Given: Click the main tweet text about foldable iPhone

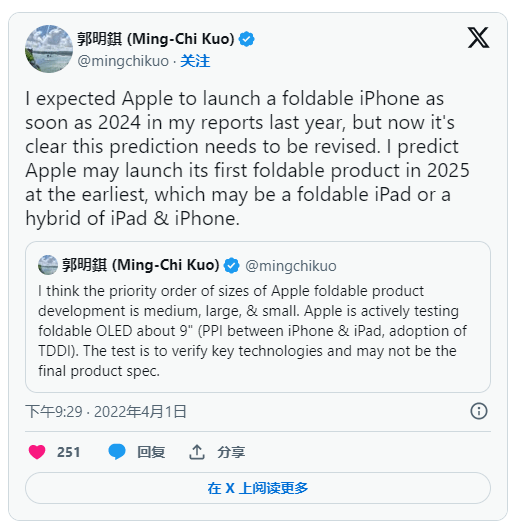Looking at the screenshot, I should [x=247, y=158].
